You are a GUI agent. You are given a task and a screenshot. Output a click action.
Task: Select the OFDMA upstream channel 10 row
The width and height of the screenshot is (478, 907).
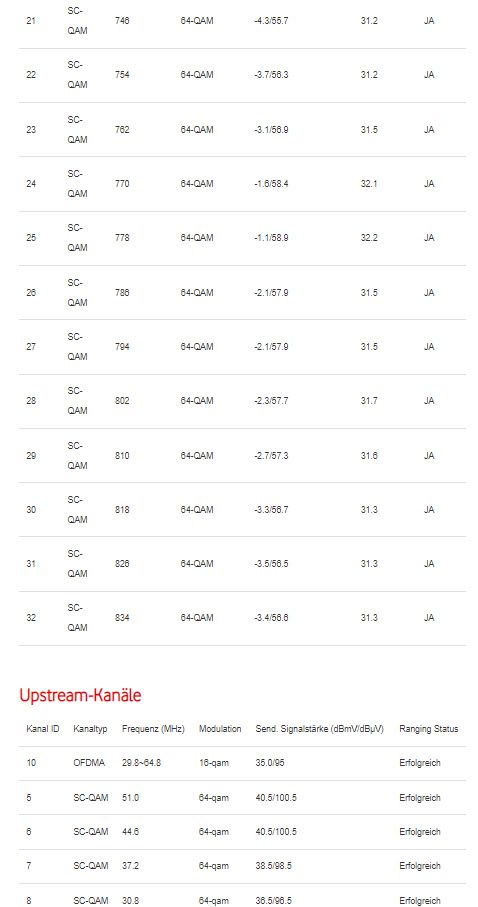242,763
